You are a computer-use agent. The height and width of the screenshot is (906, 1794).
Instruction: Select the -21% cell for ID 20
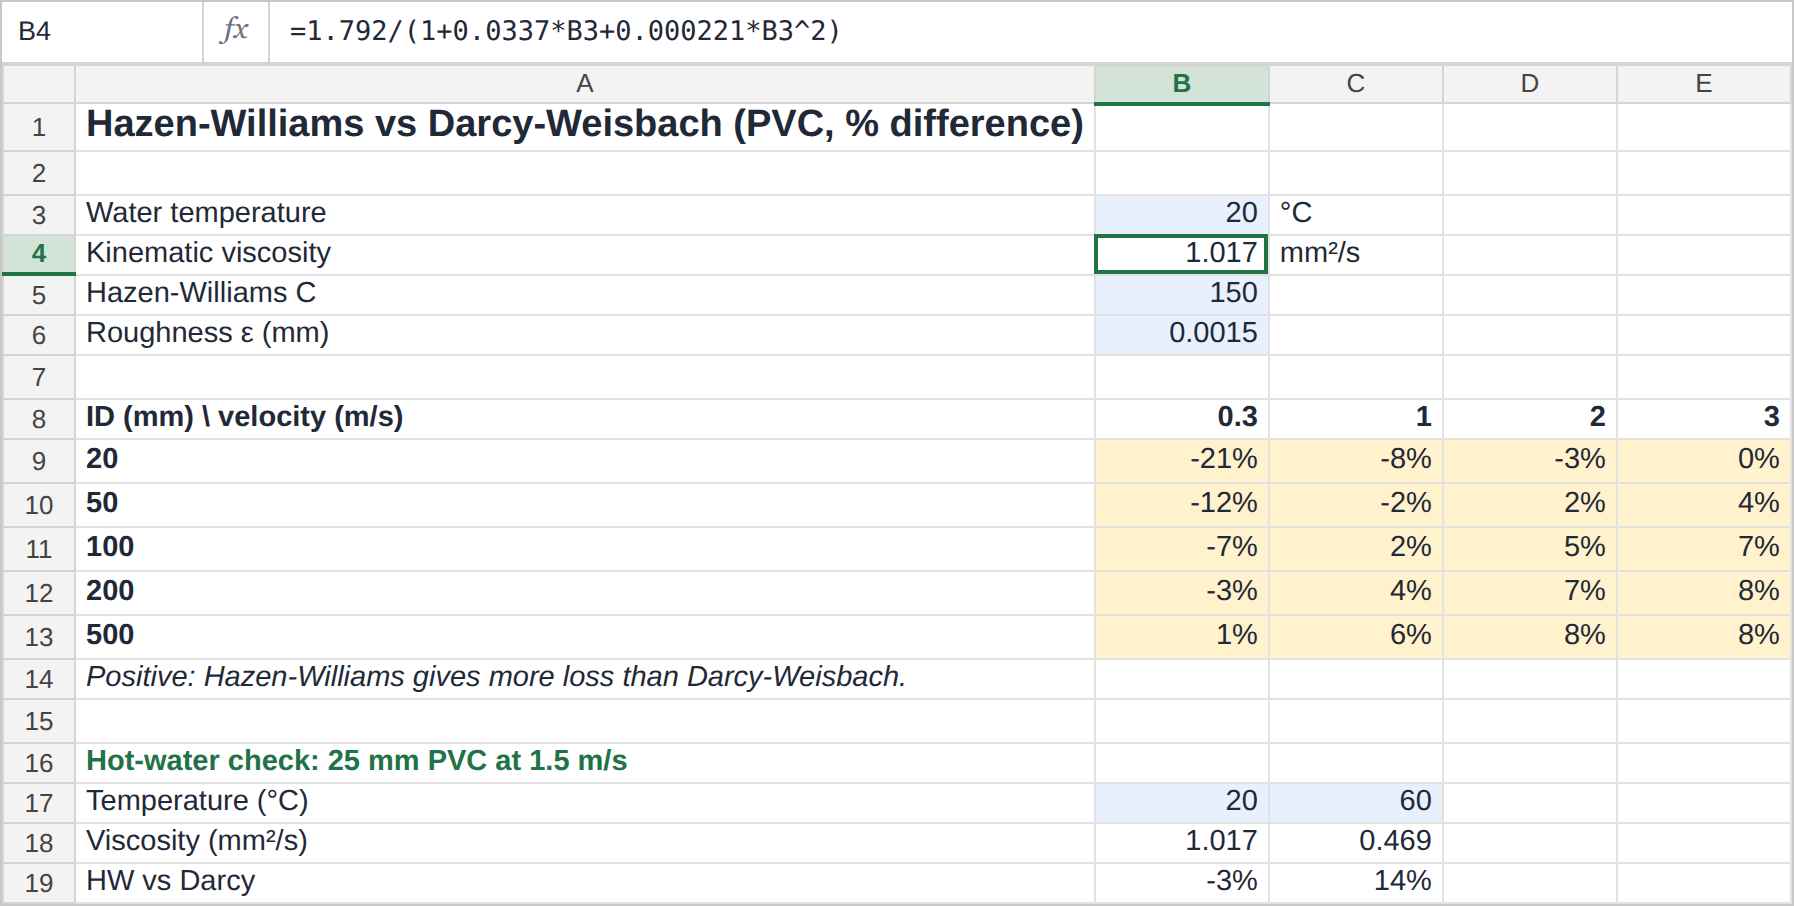pos(1182,461)
